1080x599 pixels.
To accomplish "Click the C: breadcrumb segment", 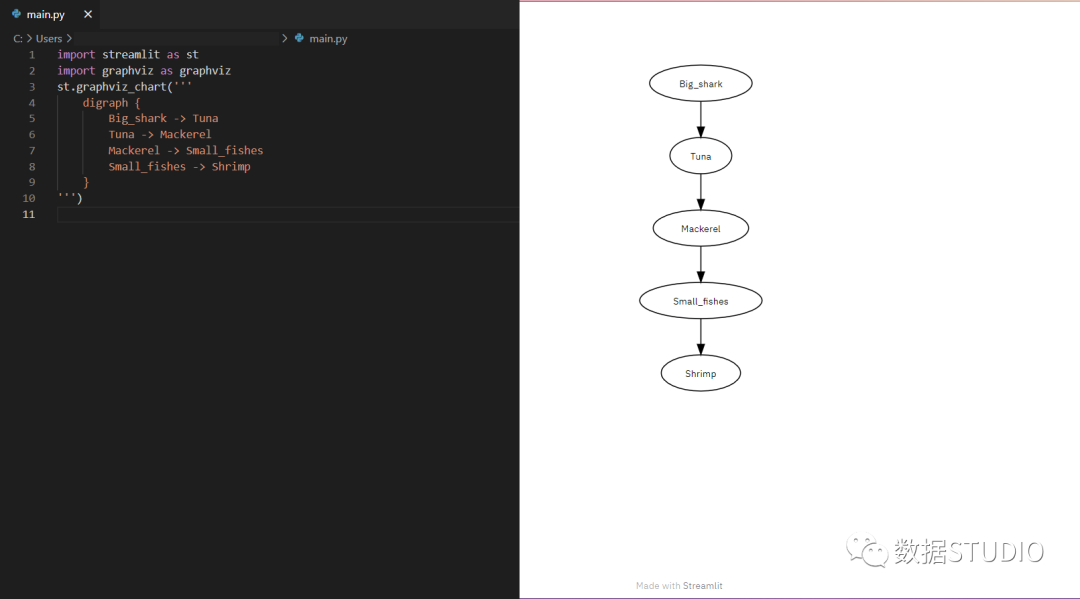I will click(18, 39).
